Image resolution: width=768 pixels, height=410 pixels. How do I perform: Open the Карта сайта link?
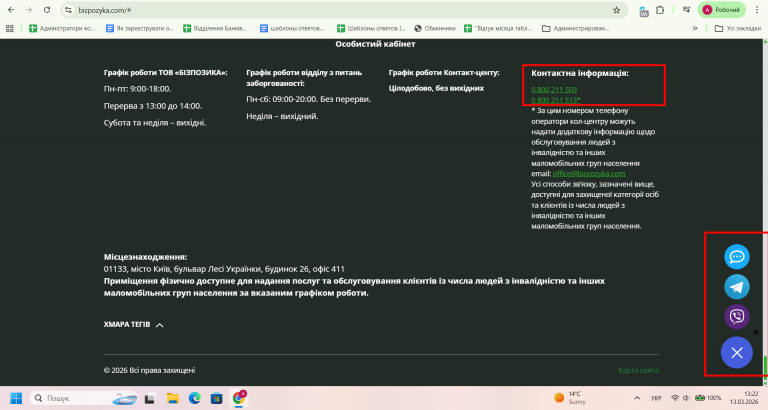coord(638,370)
